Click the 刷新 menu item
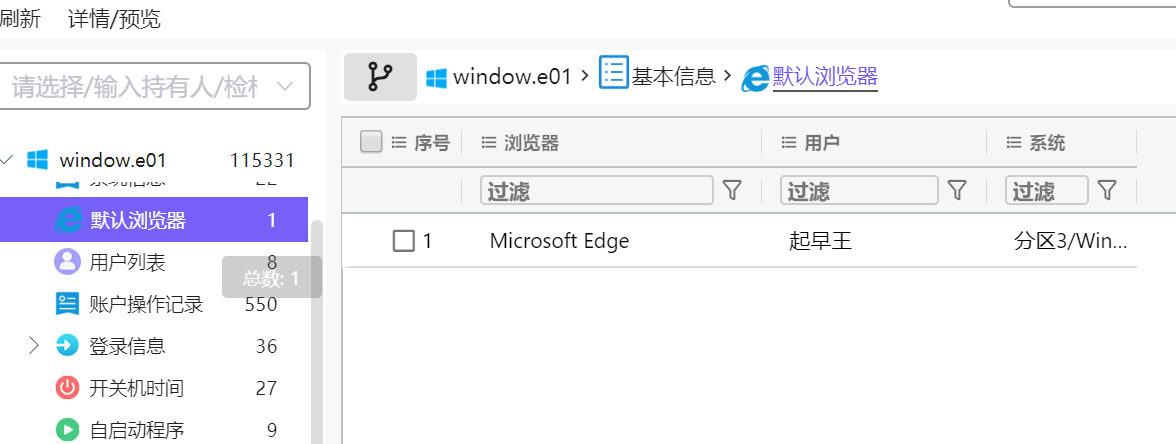Viewport: 1176px width, 444px height. point(20,19)
